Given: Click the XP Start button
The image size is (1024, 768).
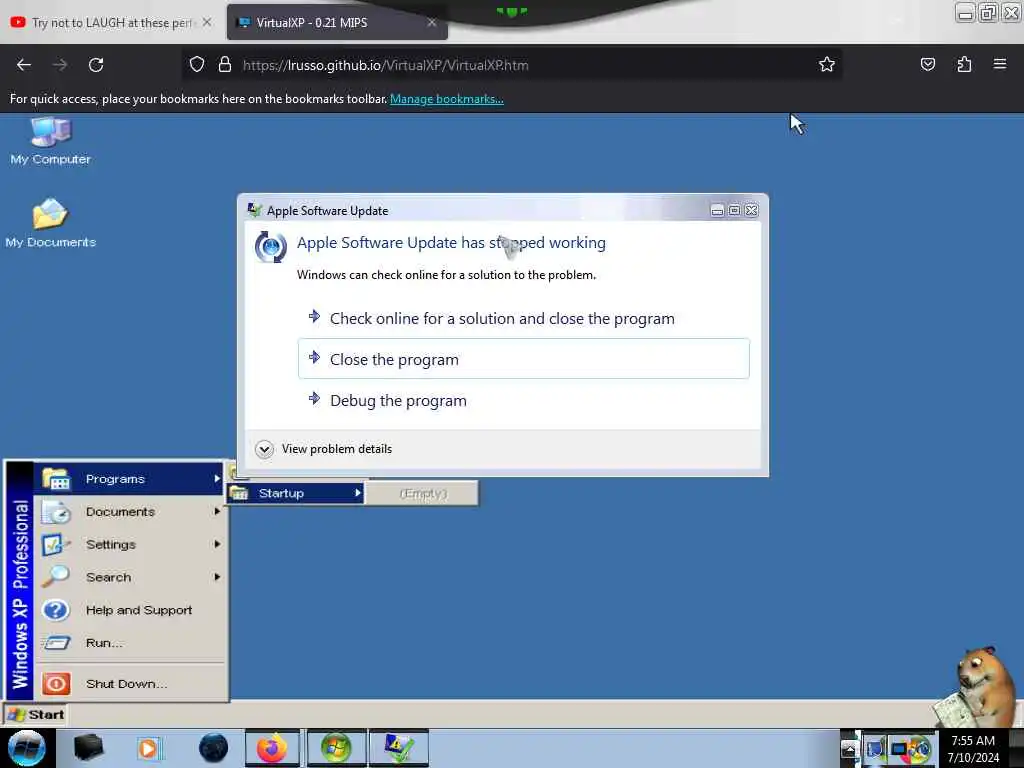Looking at the screenshot, I should [36, 714].
